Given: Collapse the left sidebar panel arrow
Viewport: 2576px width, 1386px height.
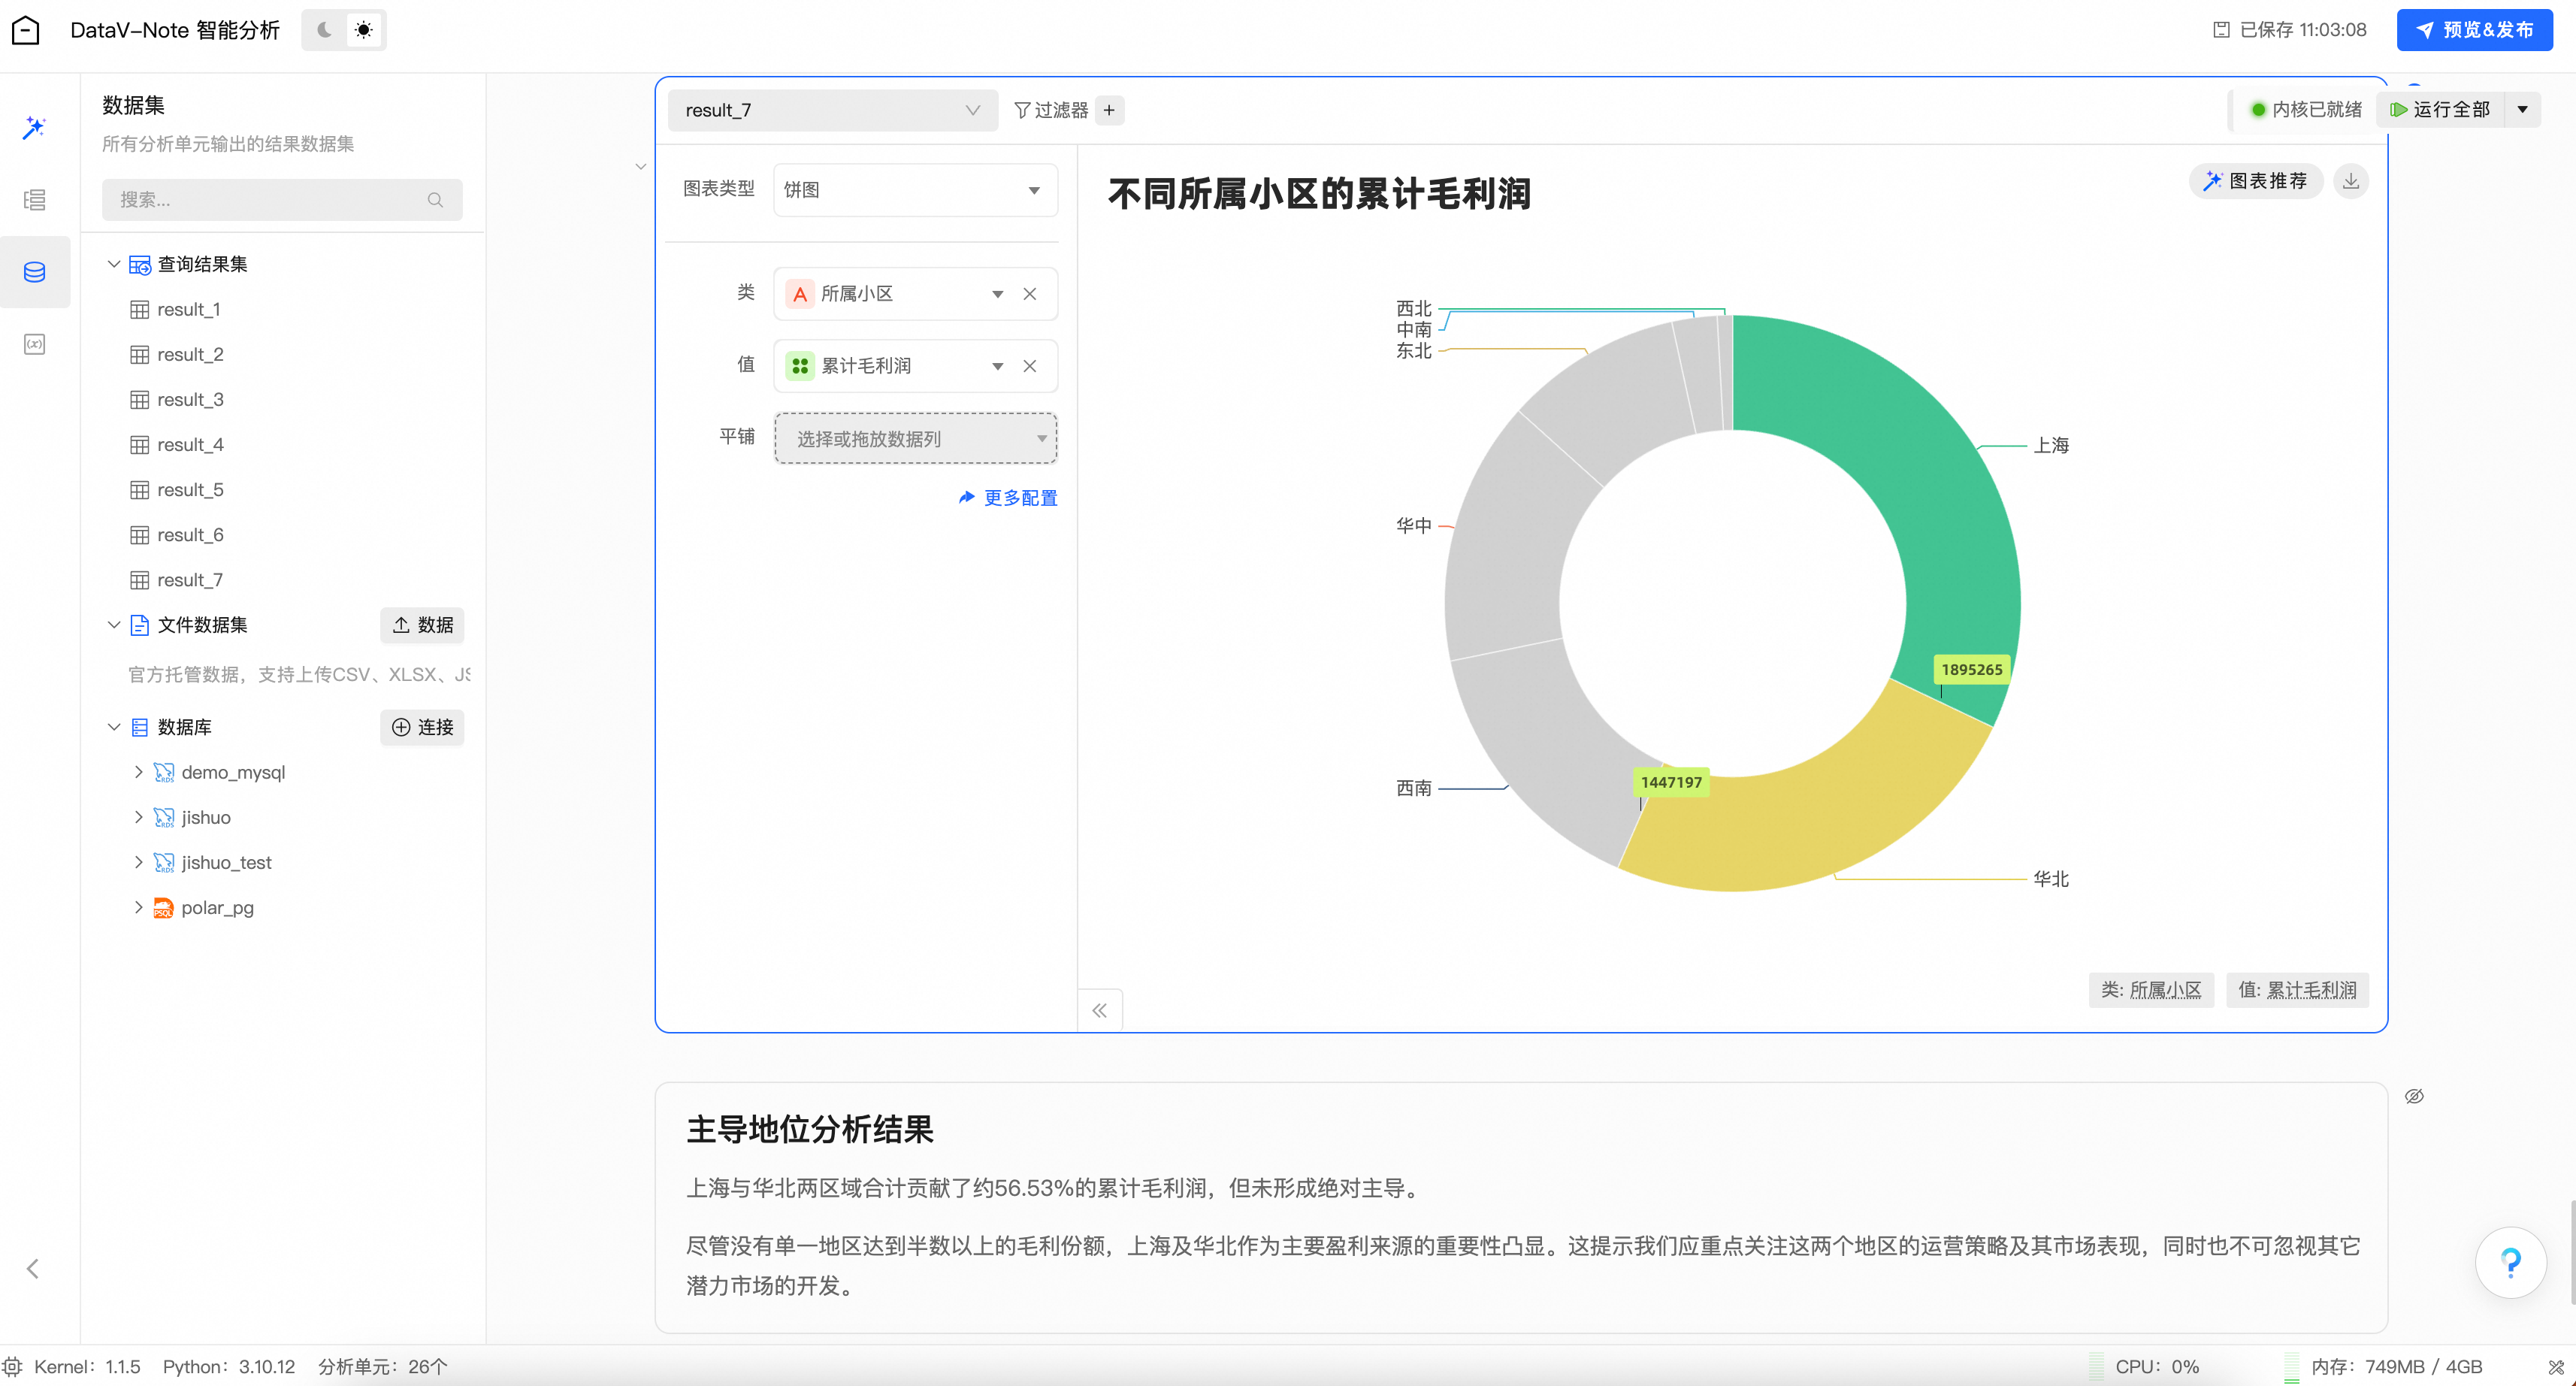Looking at the screenshot, I should (x=33, y=1269).
